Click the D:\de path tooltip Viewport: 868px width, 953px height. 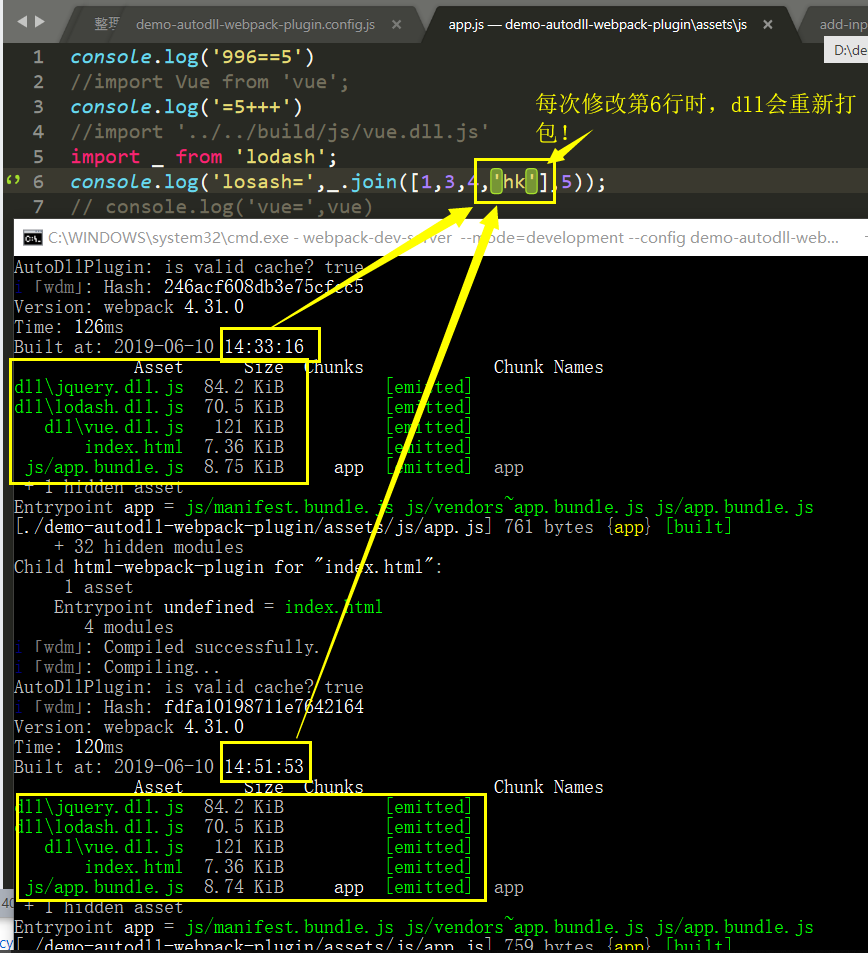(x=846, y=50)
